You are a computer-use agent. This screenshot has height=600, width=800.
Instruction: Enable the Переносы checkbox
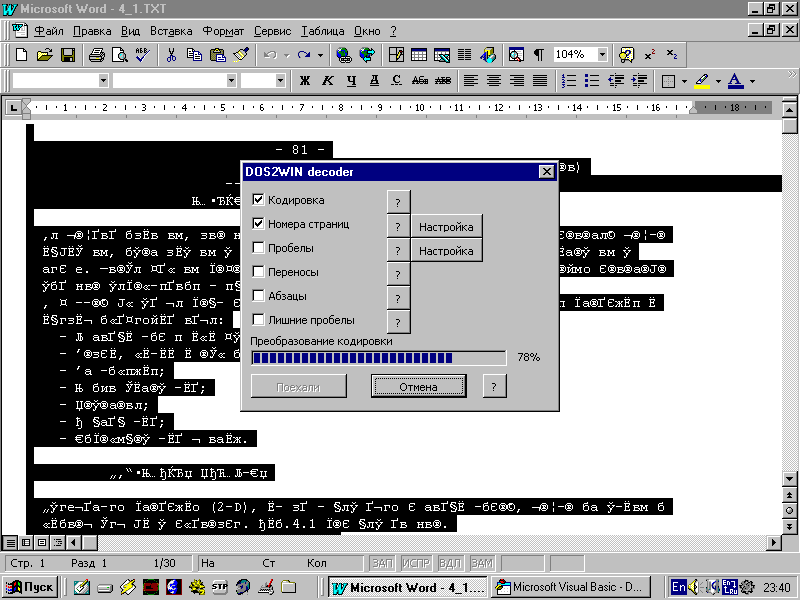(x=258, y=271)
